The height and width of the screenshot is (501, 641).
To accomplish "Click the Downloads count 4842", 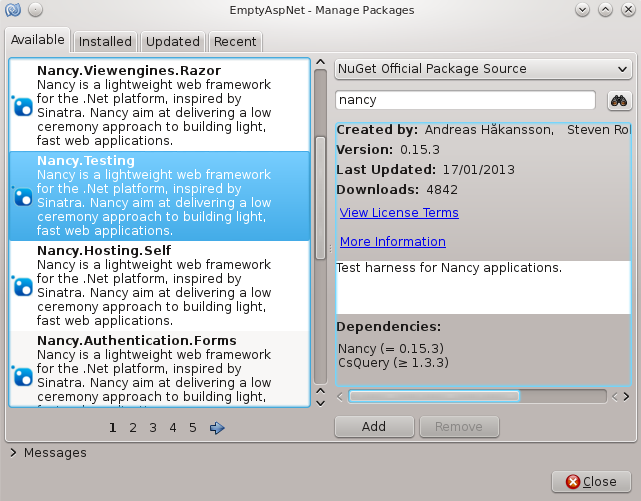I will pos(442,190).
